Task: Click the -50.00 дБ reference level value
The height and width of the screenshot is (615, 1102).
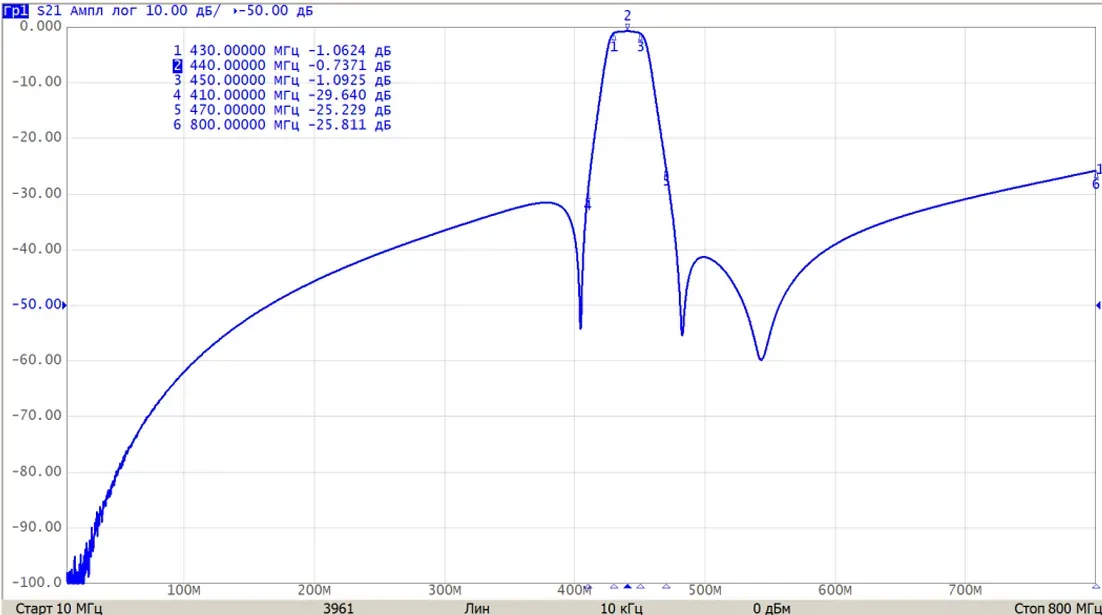Action: pyautogui.click(x=278, y=11)
